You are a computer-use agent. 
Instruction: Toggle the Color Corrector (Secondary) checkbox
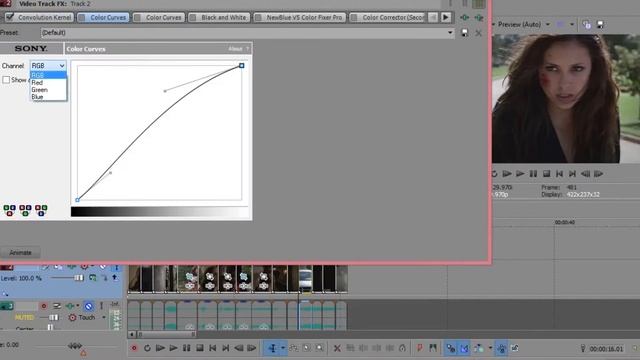point(354,18)
